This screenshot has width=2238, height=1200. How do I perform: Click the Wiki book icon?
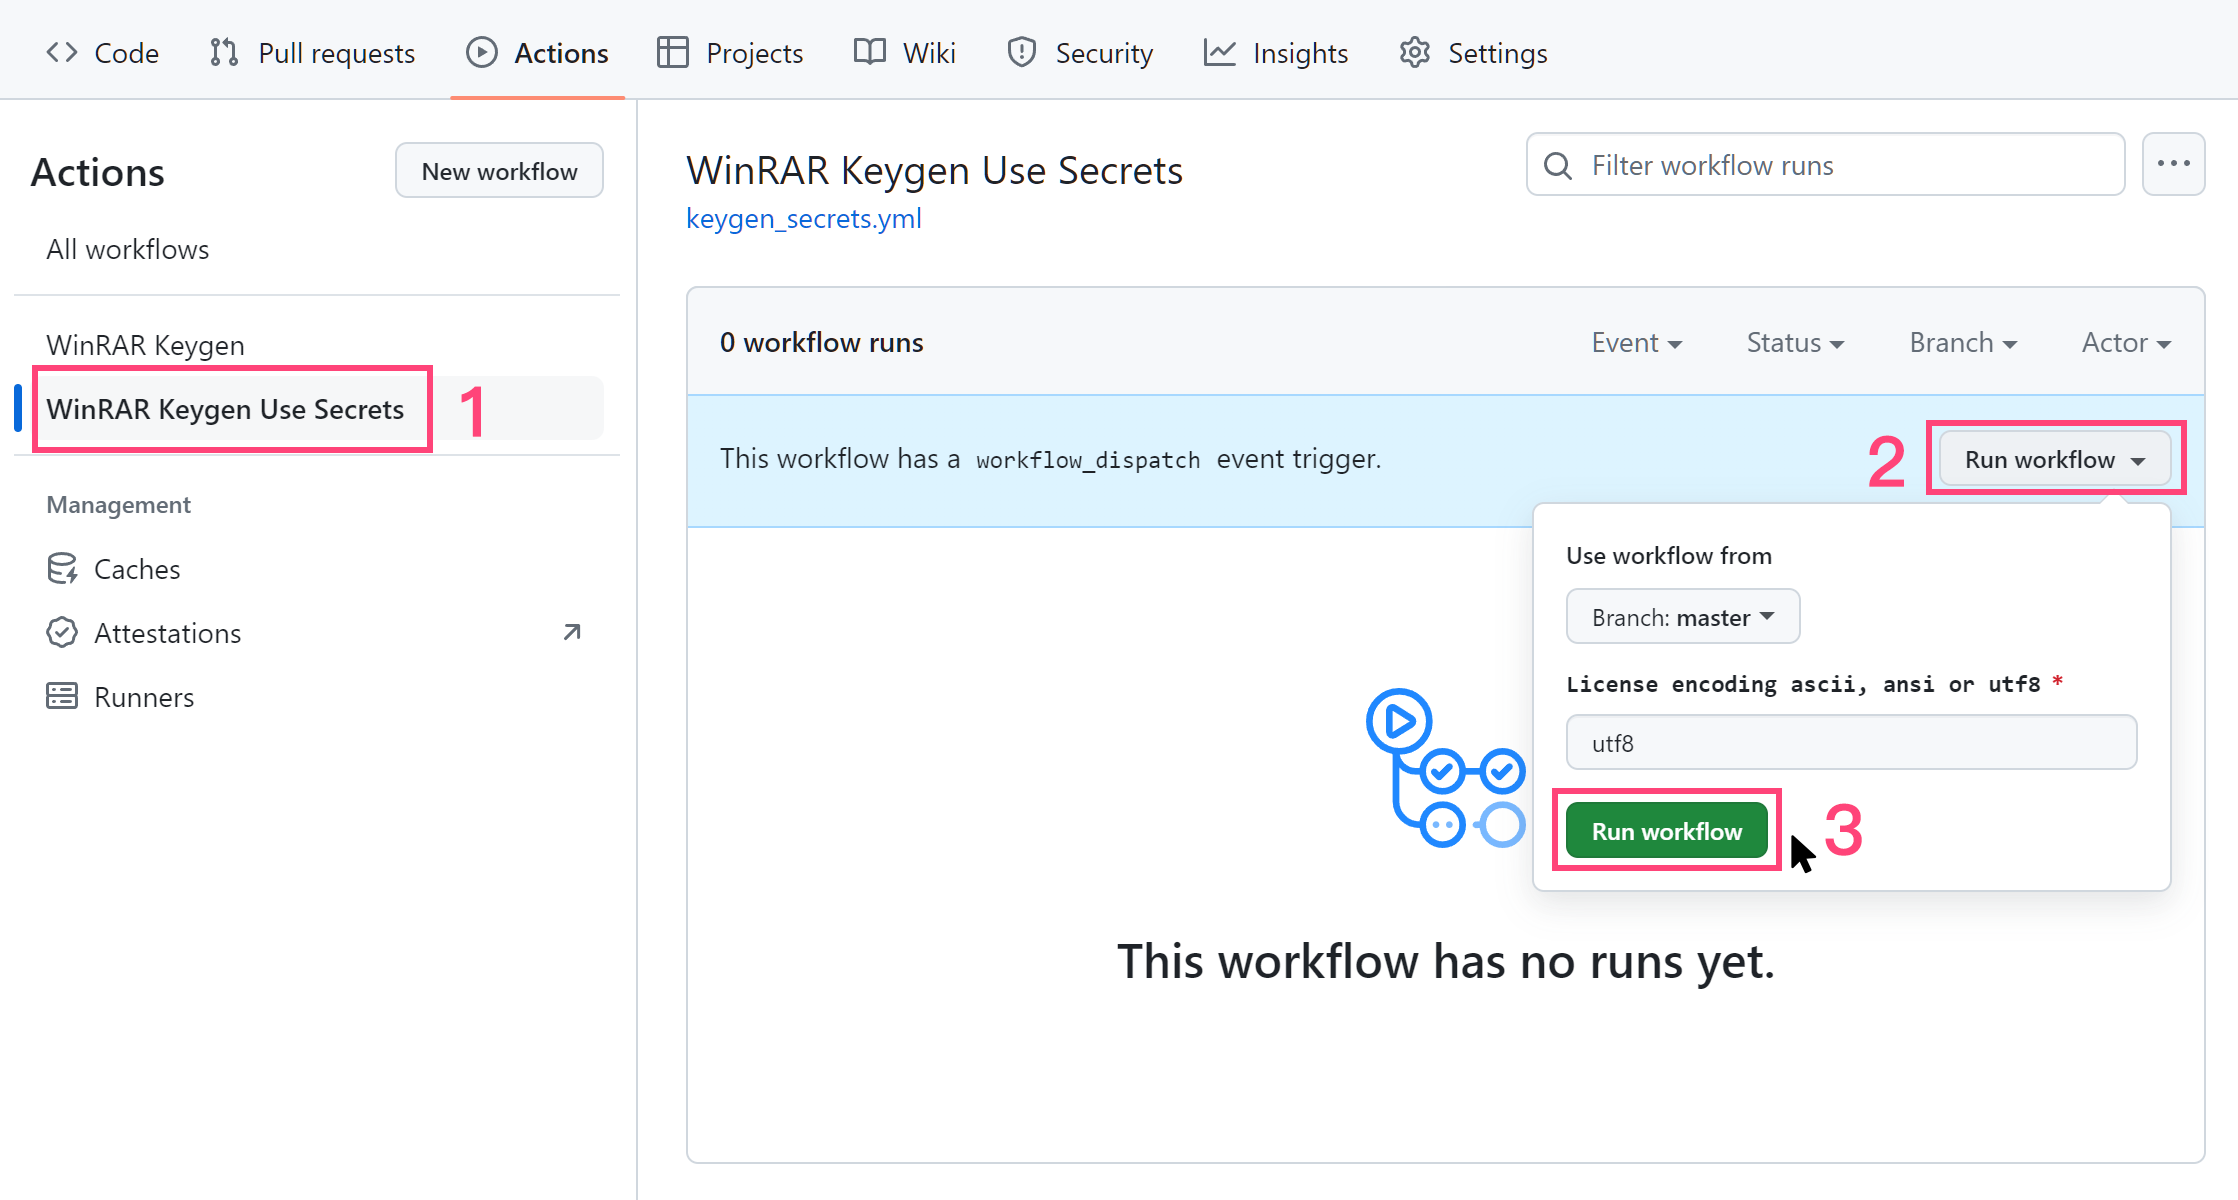point(869,53)
